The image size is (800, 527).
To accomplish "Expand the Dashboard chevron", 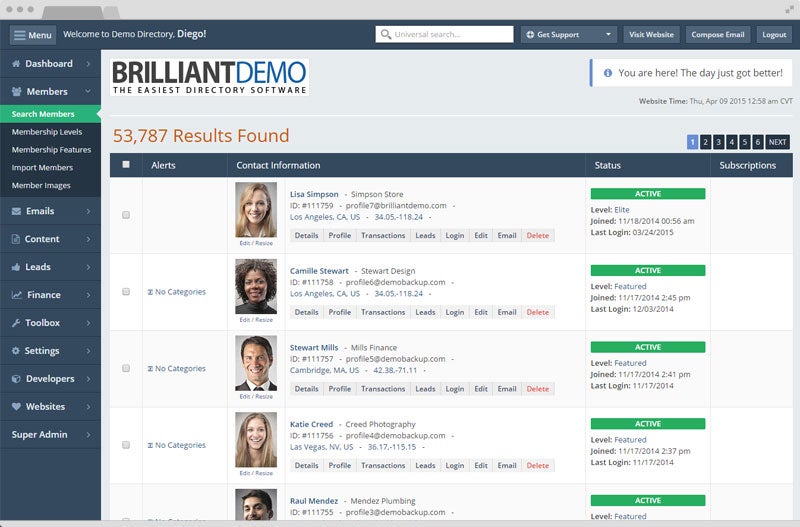I will point(88,64).
